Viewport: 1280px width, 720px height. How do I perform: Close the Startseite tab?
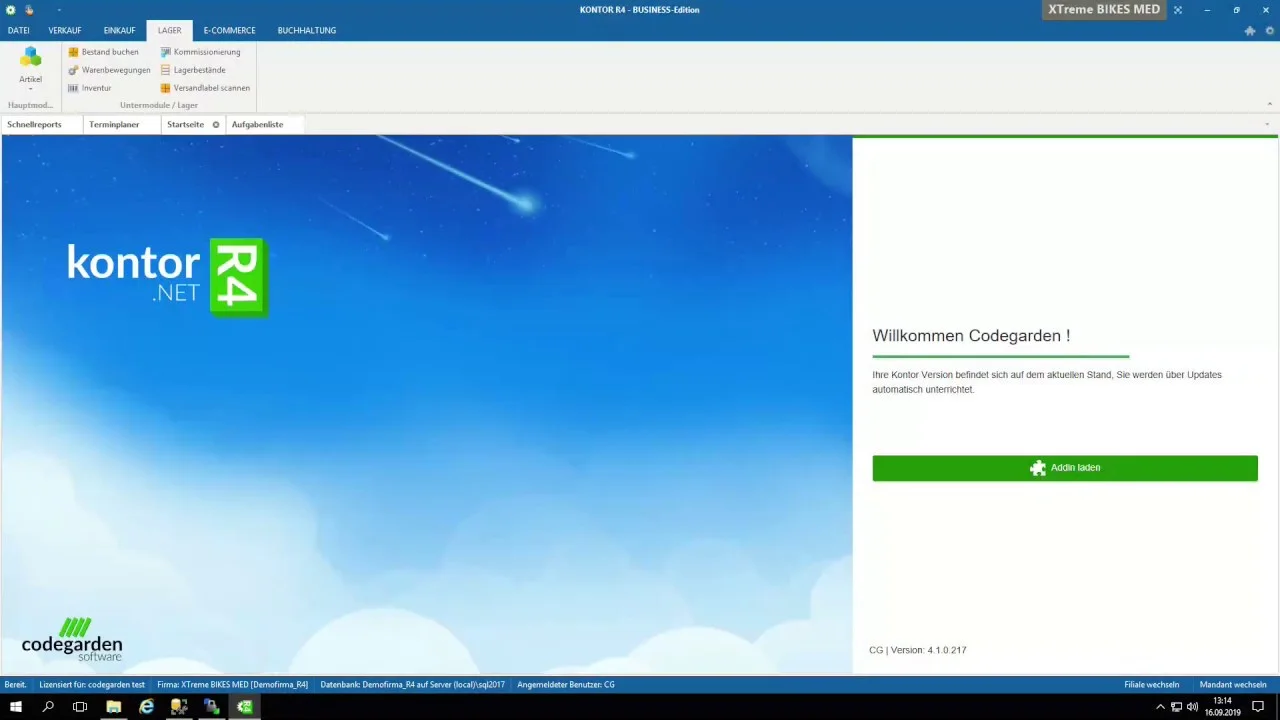coord(215,125)
